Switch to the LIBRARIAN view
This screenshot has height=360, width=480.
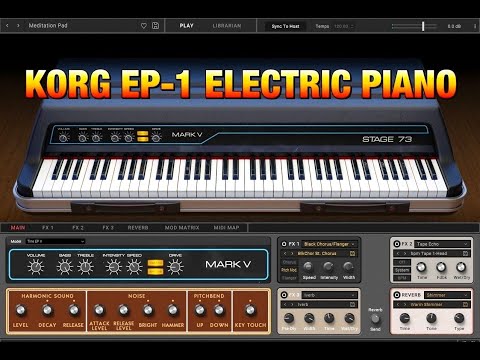(227, 26)
